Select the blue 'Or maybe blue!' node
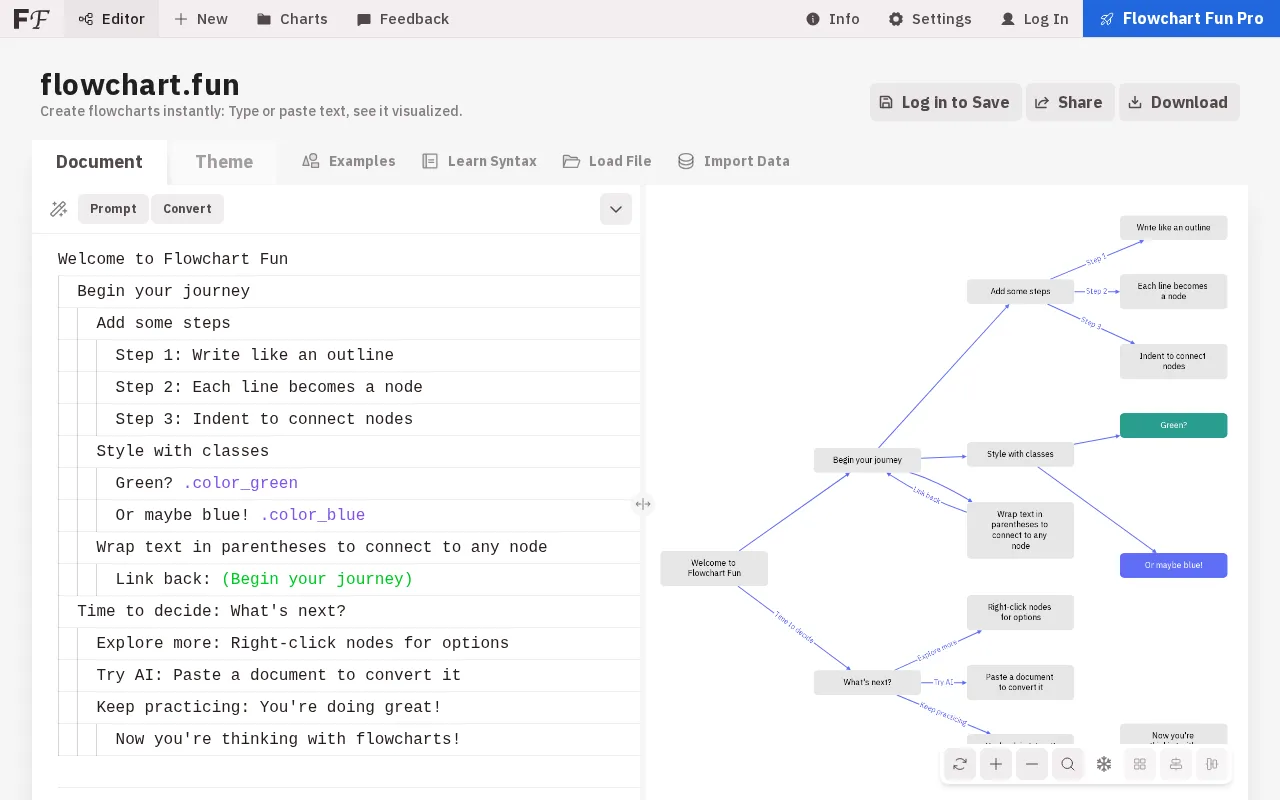The height and width of the screenshot is (800, 1280). [1173, 565]
